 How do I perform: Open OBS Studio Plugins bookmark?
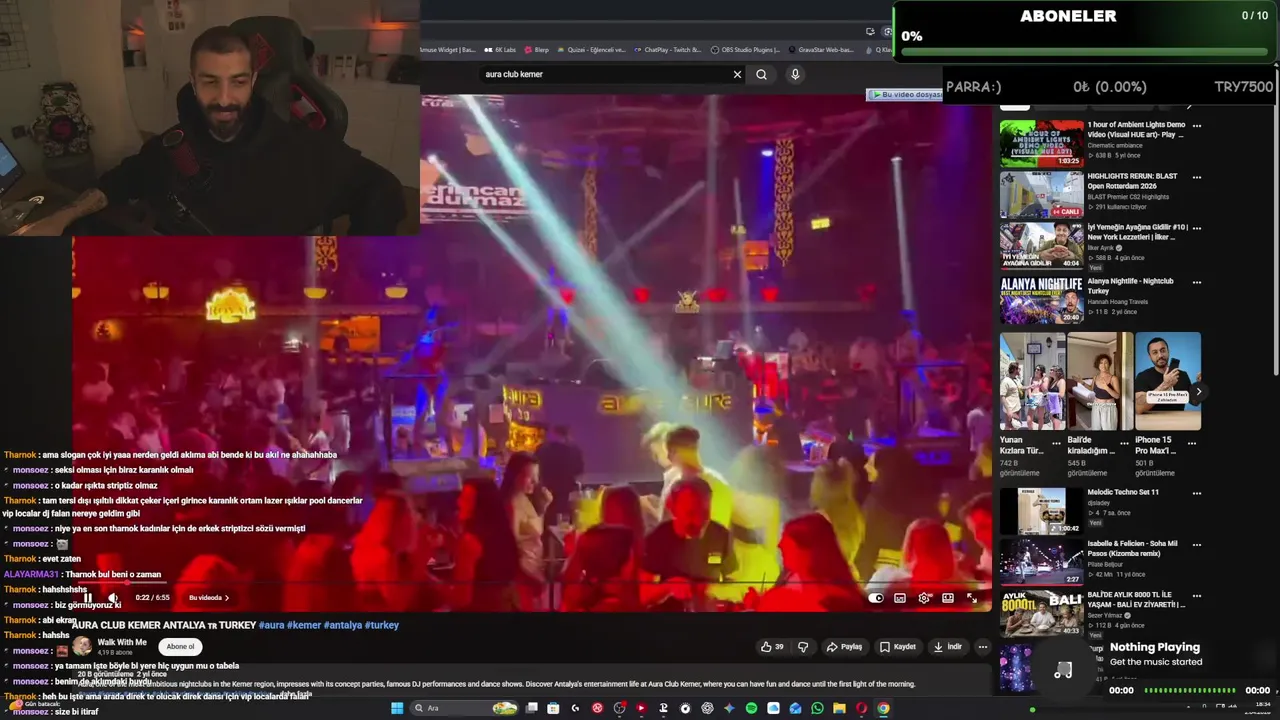click(x=745, y=49)
